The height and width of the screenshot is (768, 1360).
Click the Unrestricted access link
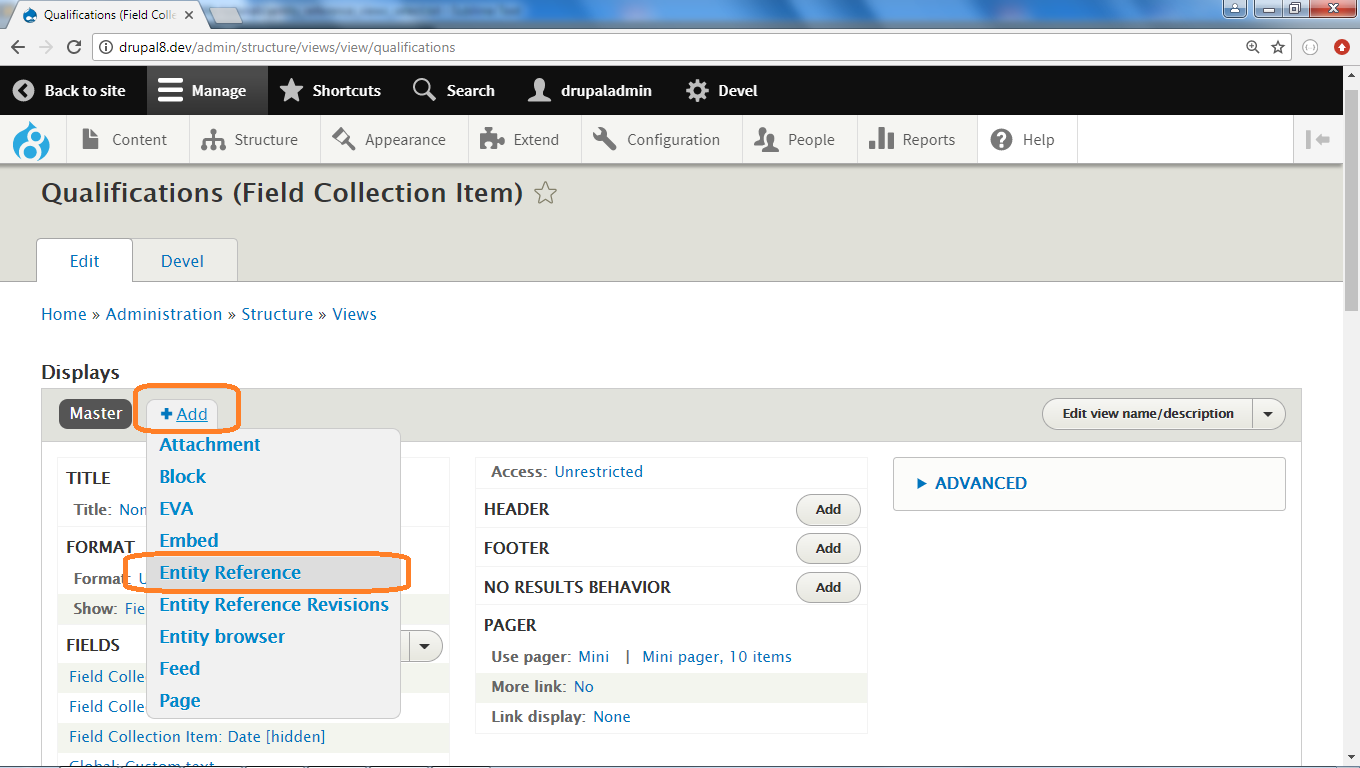coord(599,472)
